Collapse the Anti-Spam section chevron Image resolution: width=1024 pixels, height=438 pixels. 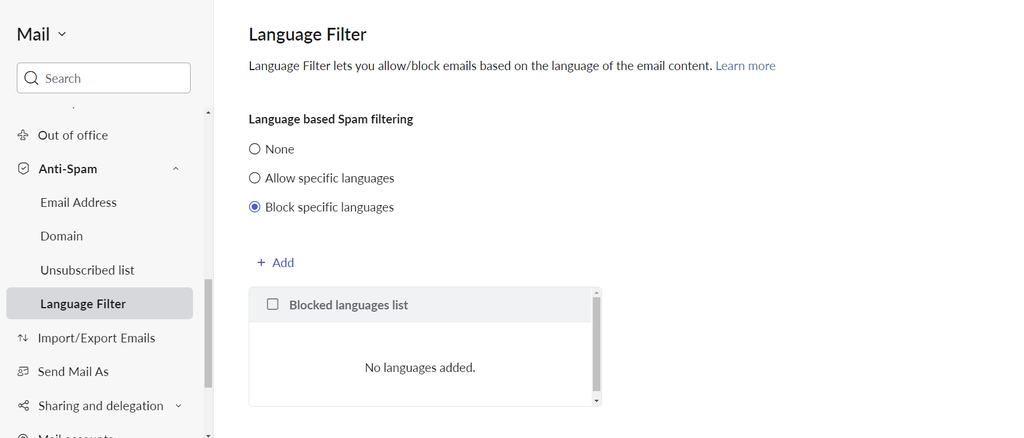coord(176,169)
